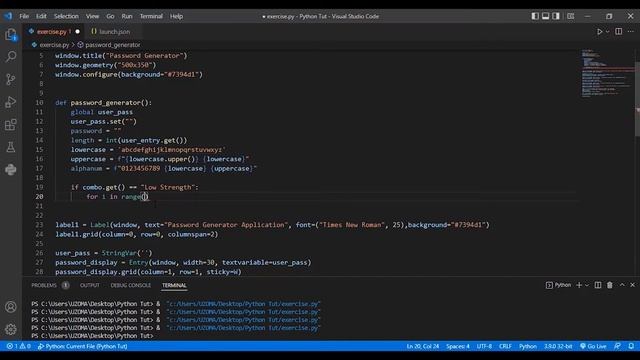Open the Source Control view
640x360 pixels.
pyautogui.click(x=11, y=79)
